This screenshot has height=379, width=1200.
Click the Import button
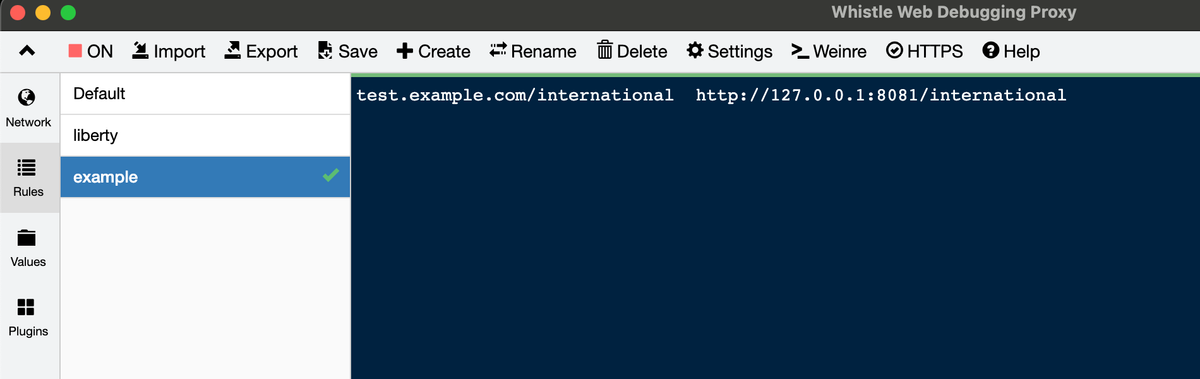pyautogui.click(x=169, y=51)
